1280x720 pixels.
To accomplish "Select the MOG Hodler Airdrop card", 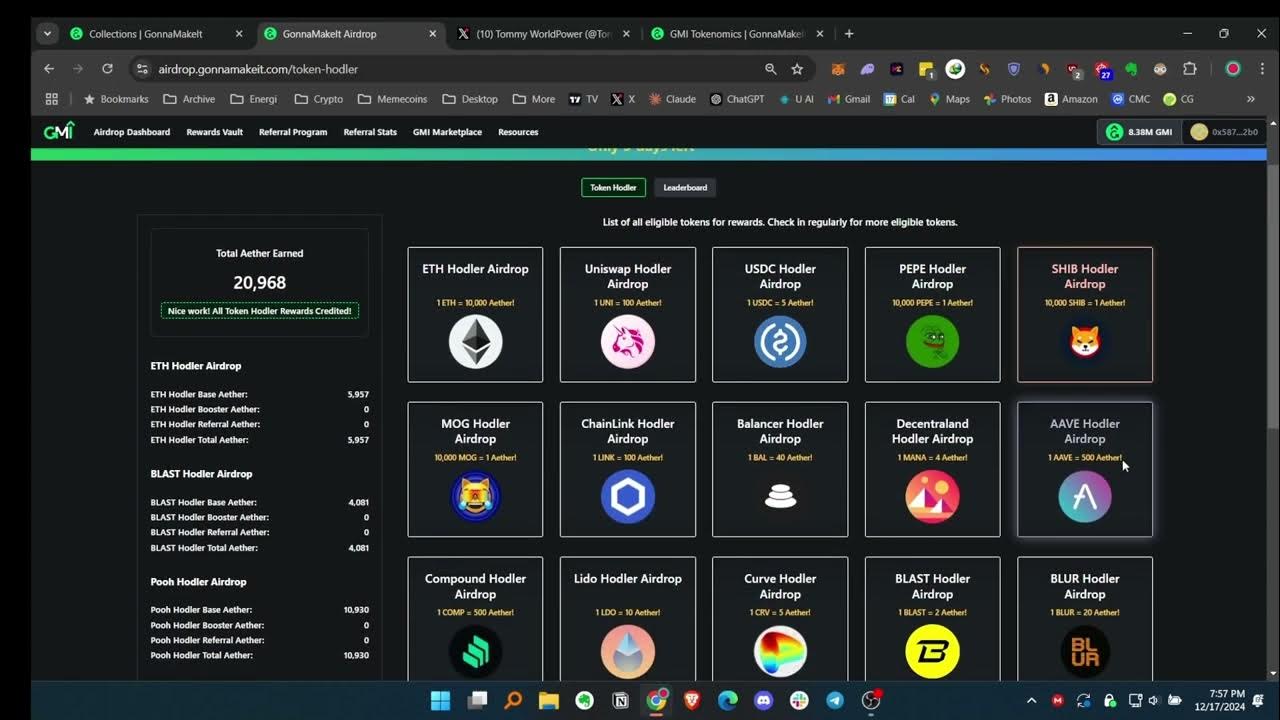I will tap(475, 469).
